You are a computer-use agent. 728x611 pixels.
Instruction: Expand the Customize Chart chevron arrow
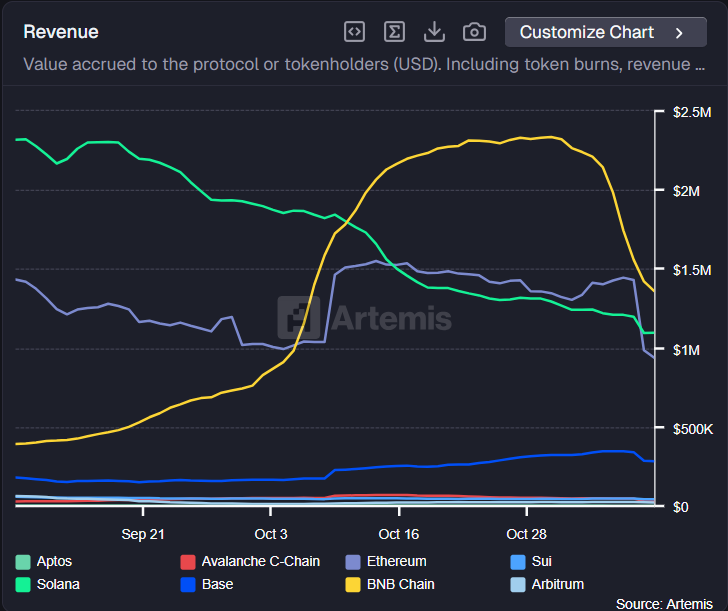pyautogui.click(x=680, y=33)
